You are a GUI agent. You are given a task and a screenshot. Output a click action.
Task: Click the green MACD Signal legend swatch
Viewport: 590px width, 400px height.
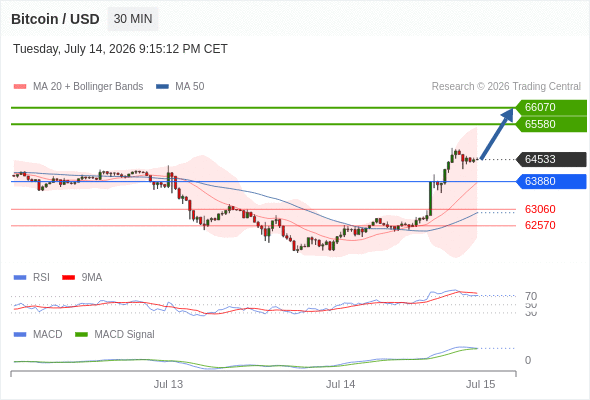(x=81, y=335)
